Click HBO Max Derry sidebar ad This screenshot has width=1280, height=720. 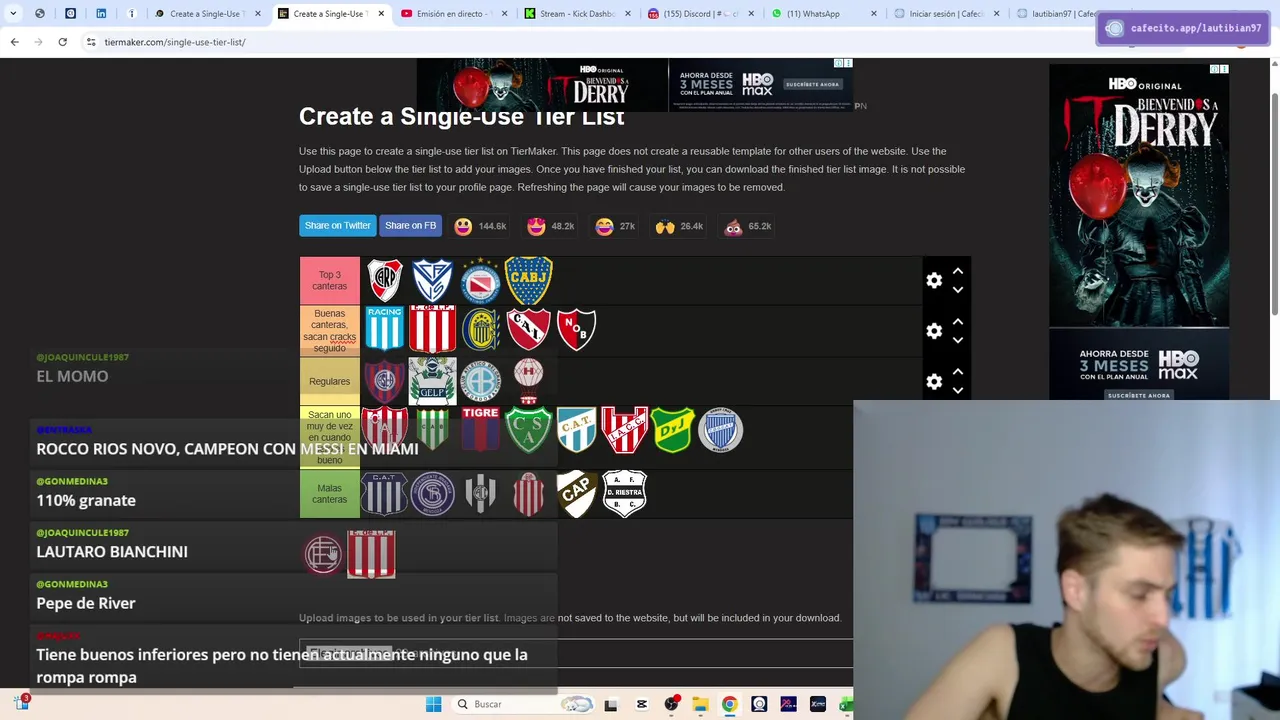1139,232
